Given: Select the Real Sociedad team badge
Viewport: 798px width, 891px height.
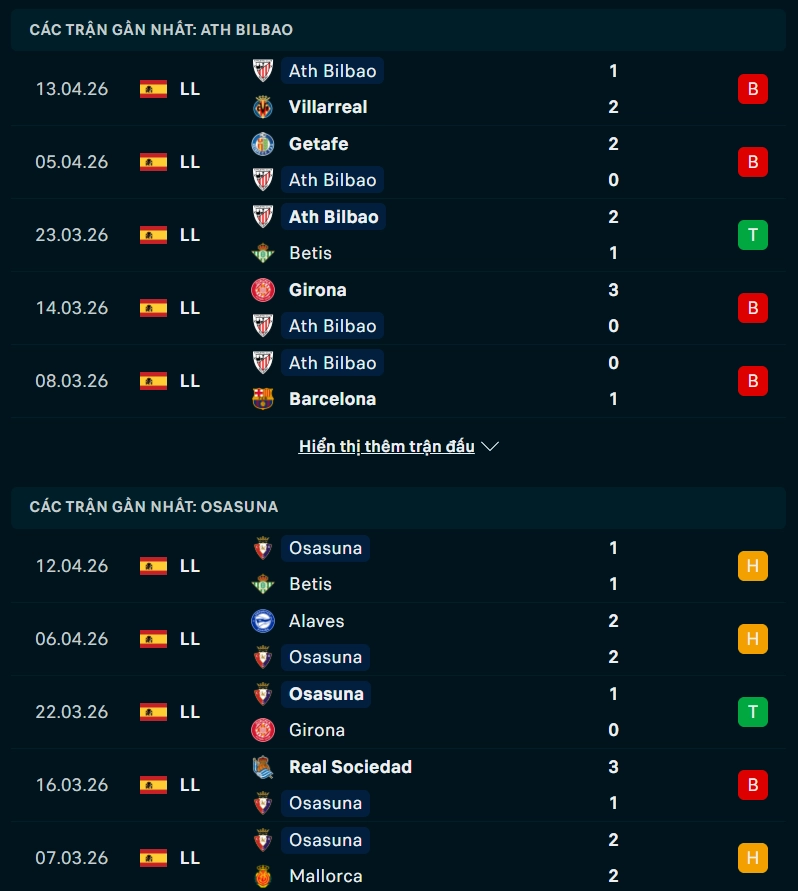Looking at the screenshot, I should click(x=262, y=767).
